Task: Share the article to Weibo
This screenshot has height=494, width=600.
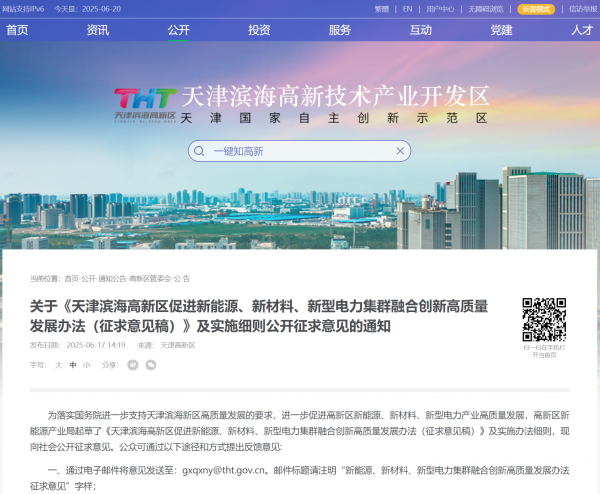Action: 133,365
